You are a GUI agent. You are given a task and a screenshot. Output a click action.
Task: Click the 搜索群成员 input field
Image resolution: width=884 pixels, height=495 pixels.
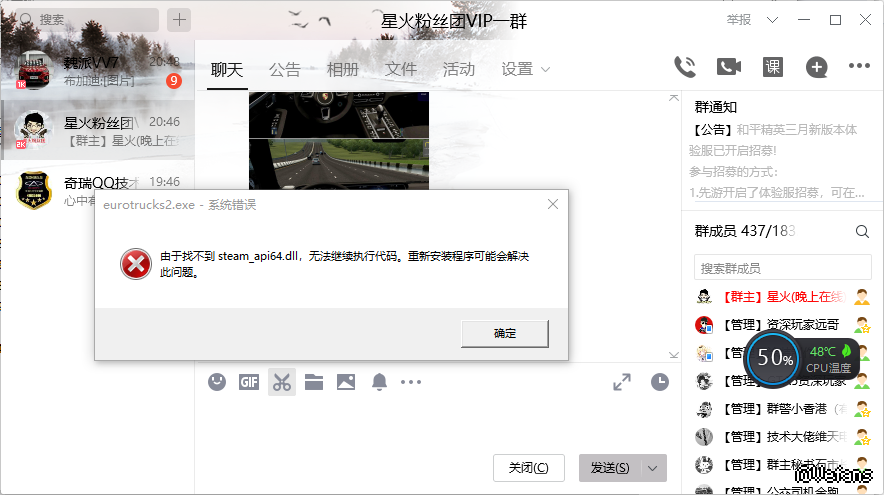click(783, 268)
